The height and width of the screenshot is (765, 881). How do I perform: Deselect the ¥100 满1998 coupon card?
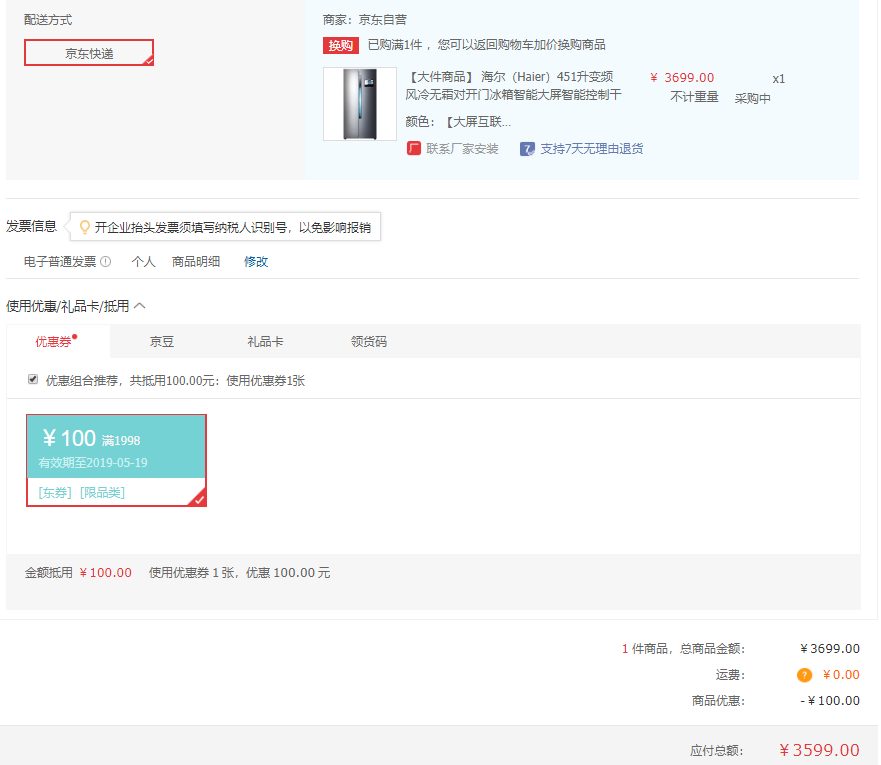coord(116,461)
